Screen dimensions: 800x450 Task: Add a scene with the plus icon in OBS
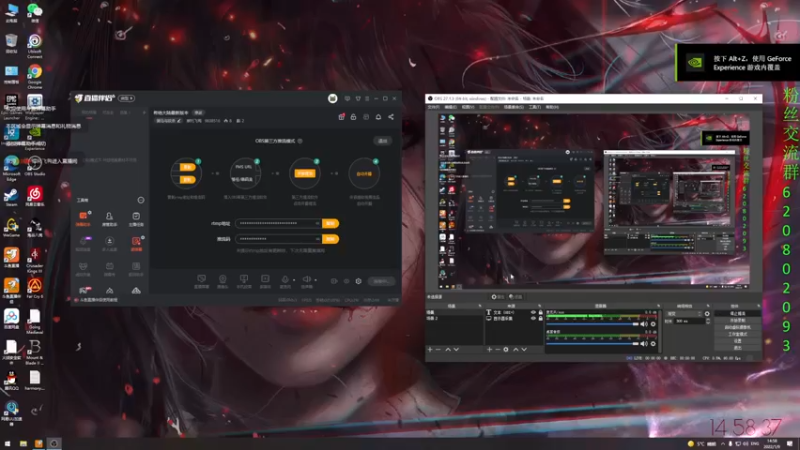[430, 349]
